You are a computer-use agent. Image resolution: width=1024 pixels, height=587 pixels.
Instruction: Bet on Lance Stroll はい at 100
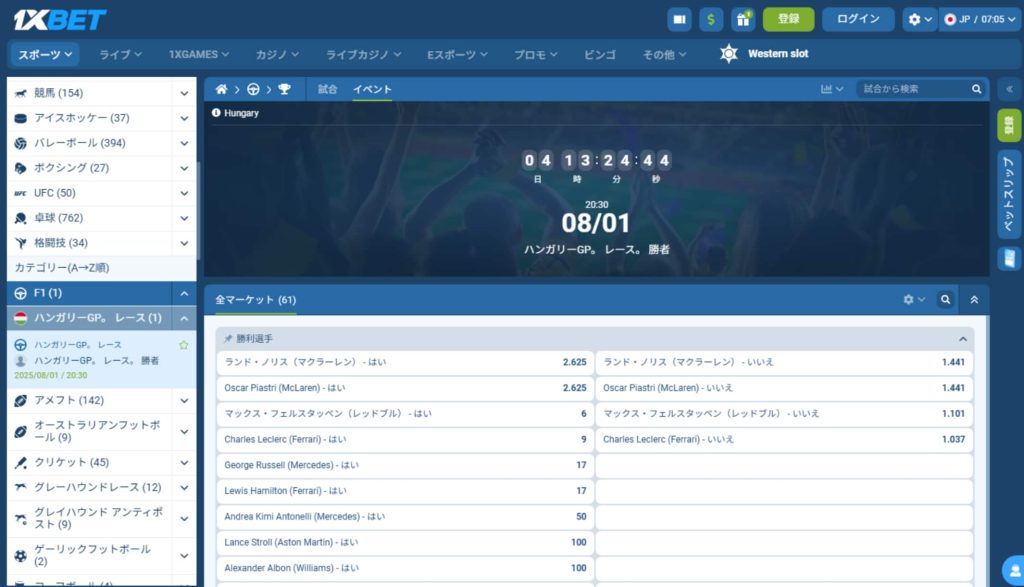click(x=405, y=543)
